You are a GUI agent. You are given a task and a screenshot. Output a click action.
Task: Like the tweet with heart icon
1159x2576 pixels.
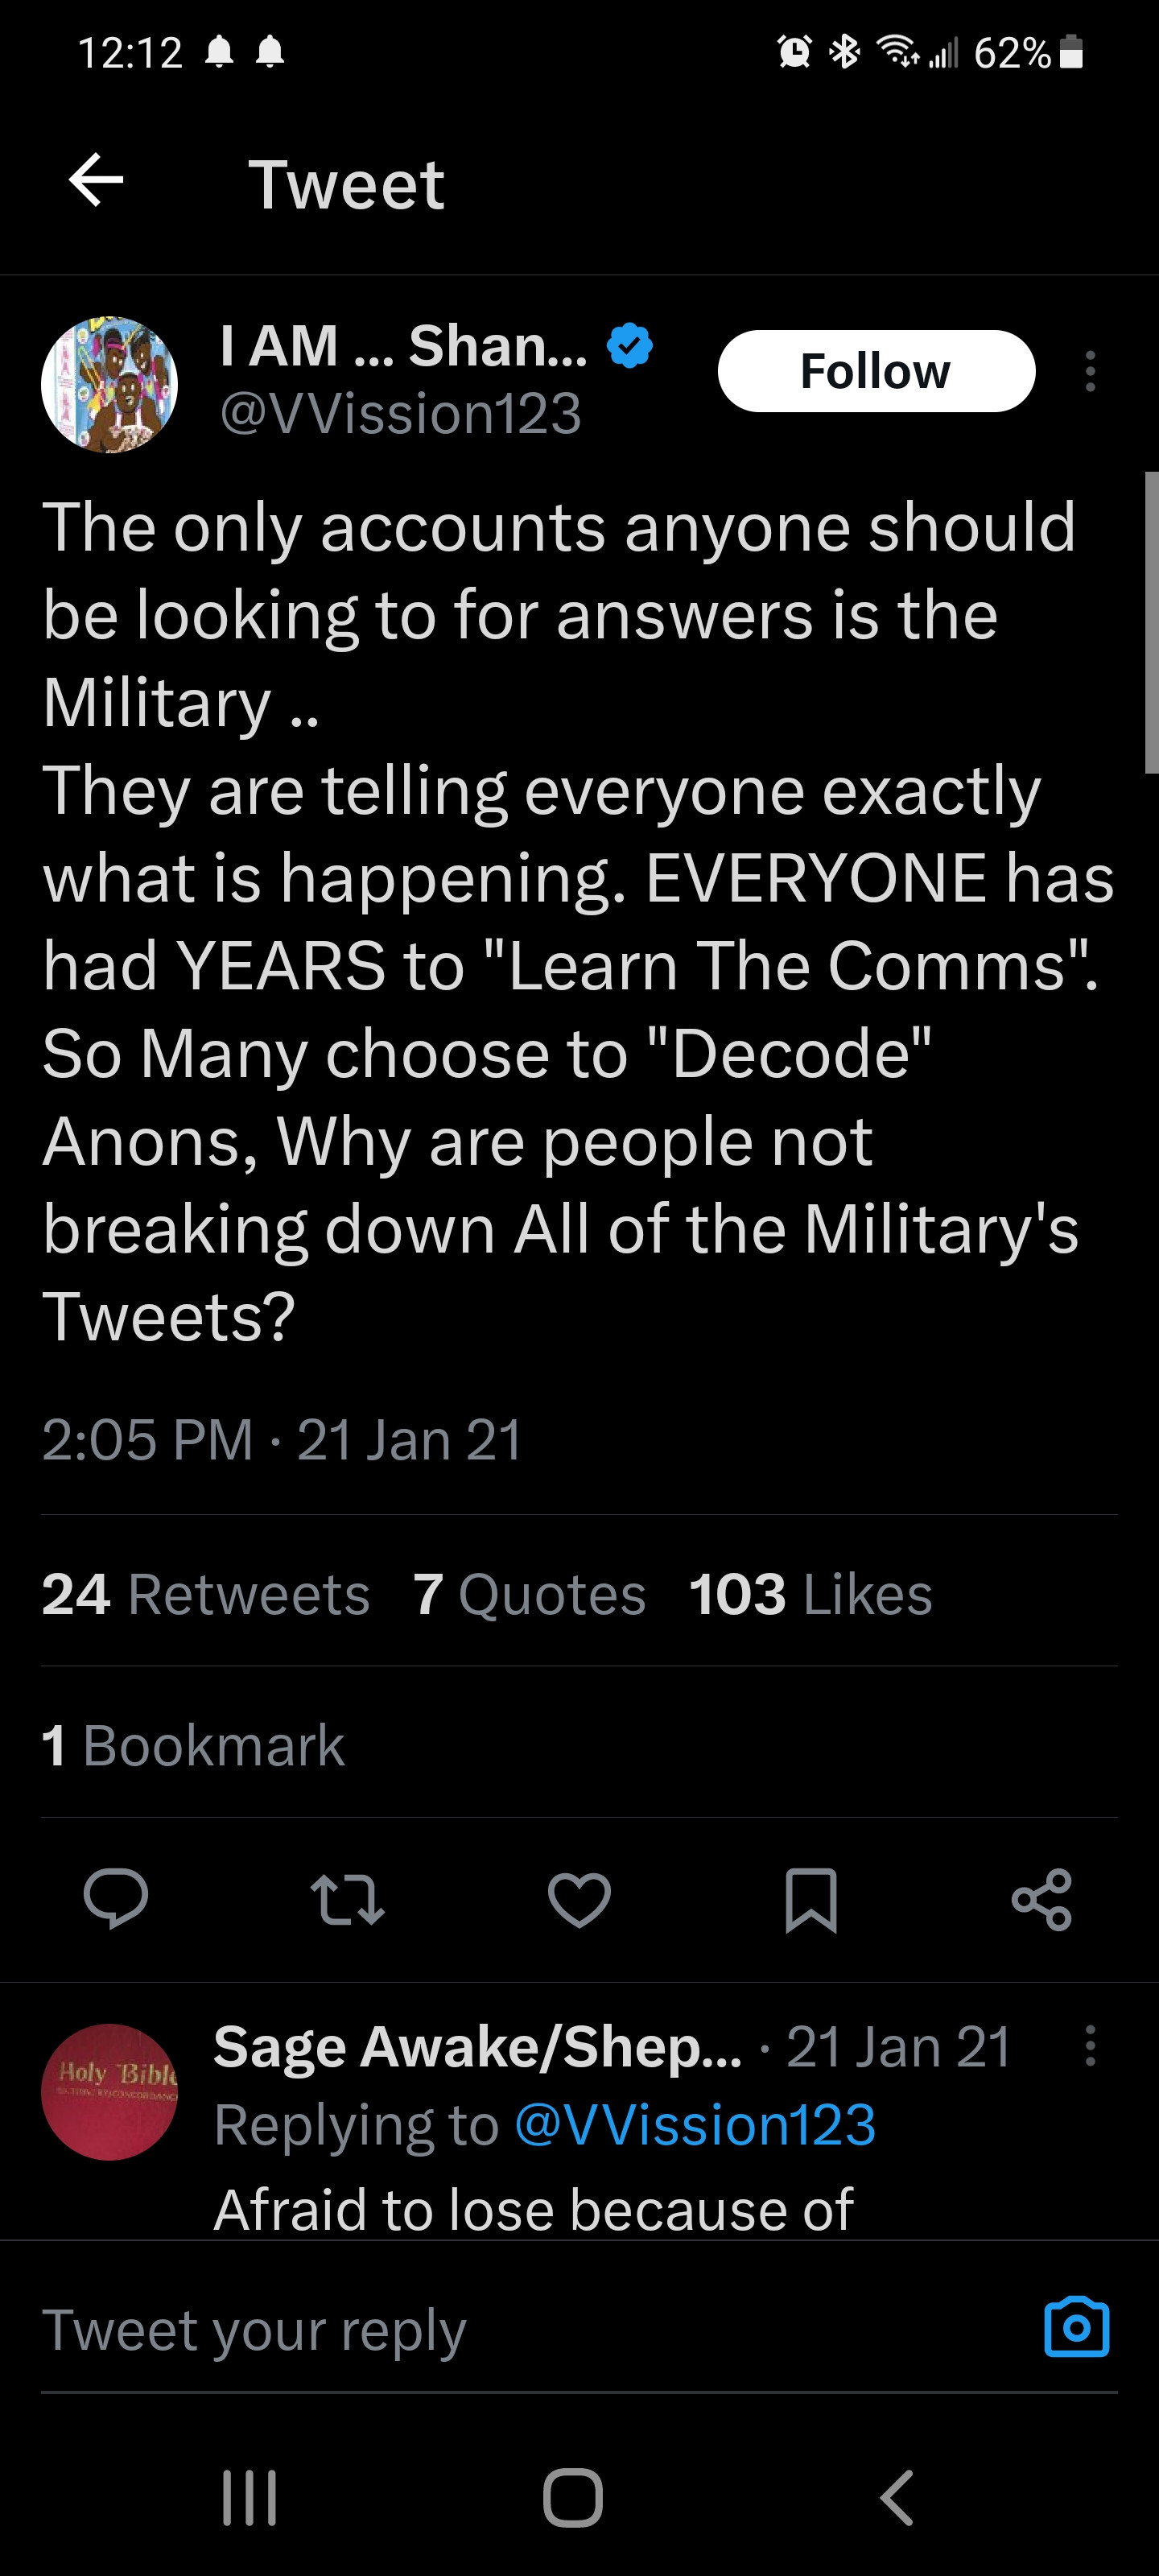tap(579, 1899)
